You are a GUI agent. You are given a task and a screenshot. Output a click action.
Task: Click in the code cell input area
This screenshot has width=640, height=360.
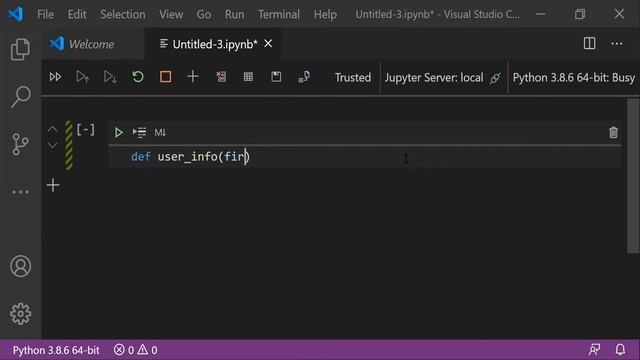[365, 157]
